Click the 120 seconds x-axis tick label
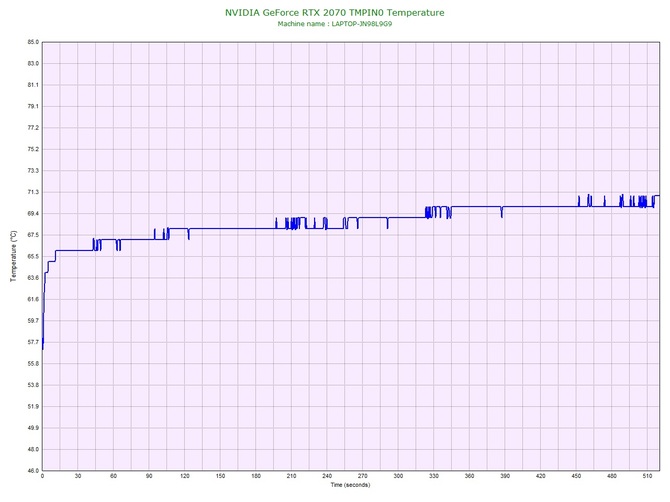 [185, 476]
